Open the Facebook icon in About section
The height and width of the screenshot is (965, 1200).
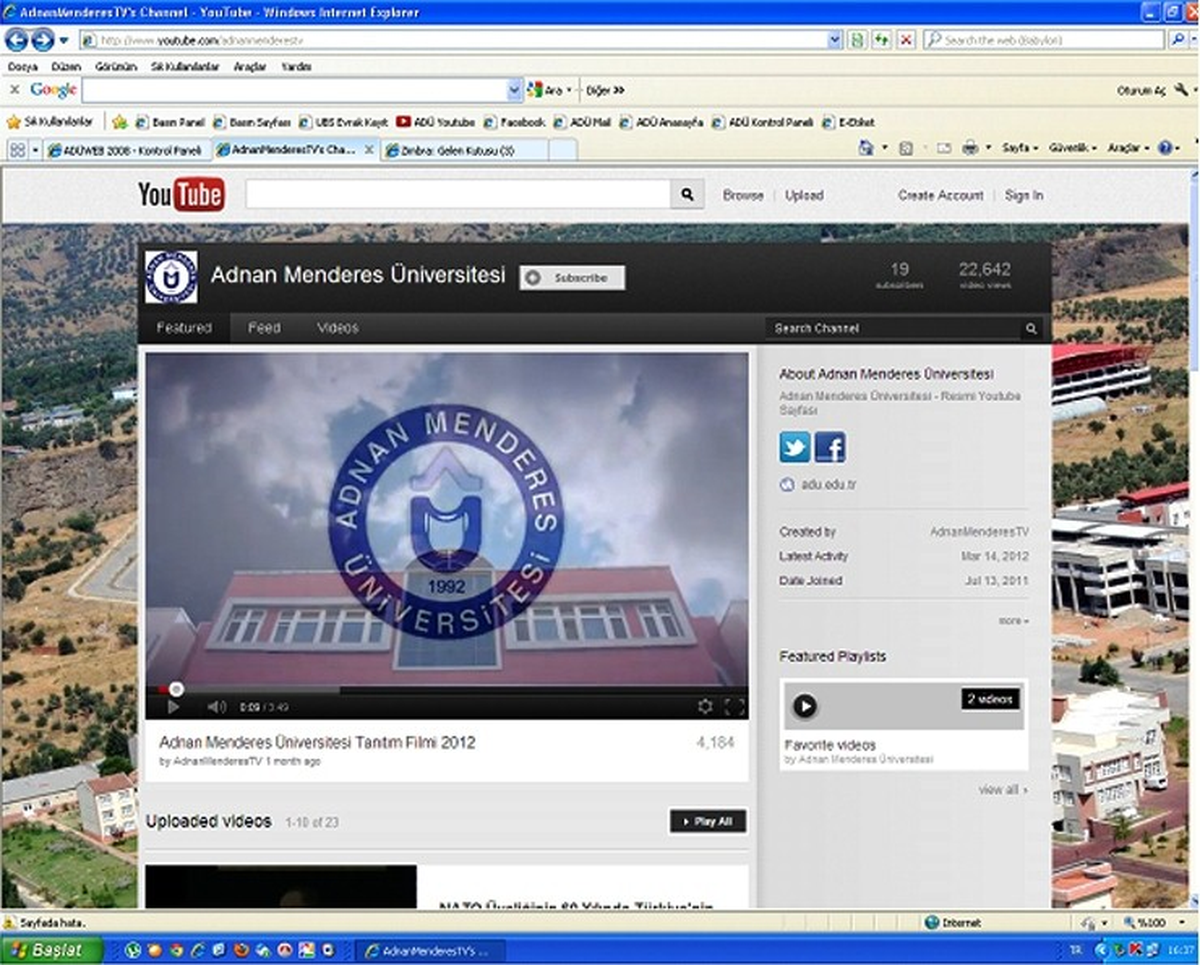click(x=830, y=446)
